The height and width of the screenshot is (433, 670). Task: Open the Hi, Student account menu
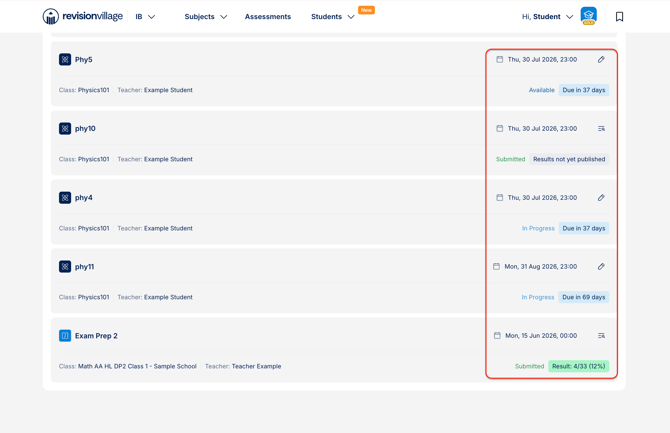click(547, 17)
